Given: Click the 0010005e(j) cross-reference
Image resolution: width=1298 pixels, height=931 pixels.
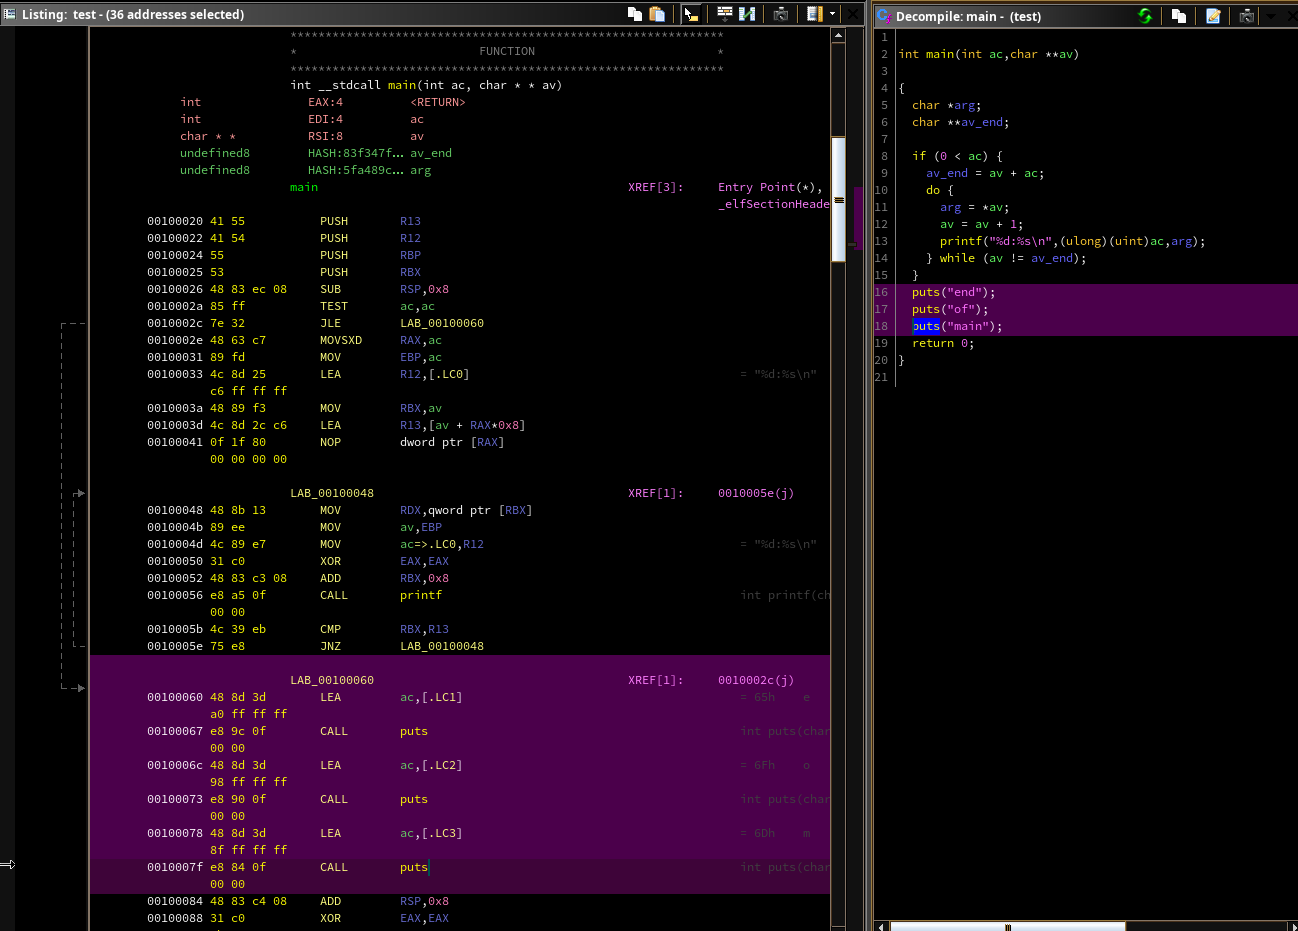Looking at the screenshot, I should coord(755,493).
